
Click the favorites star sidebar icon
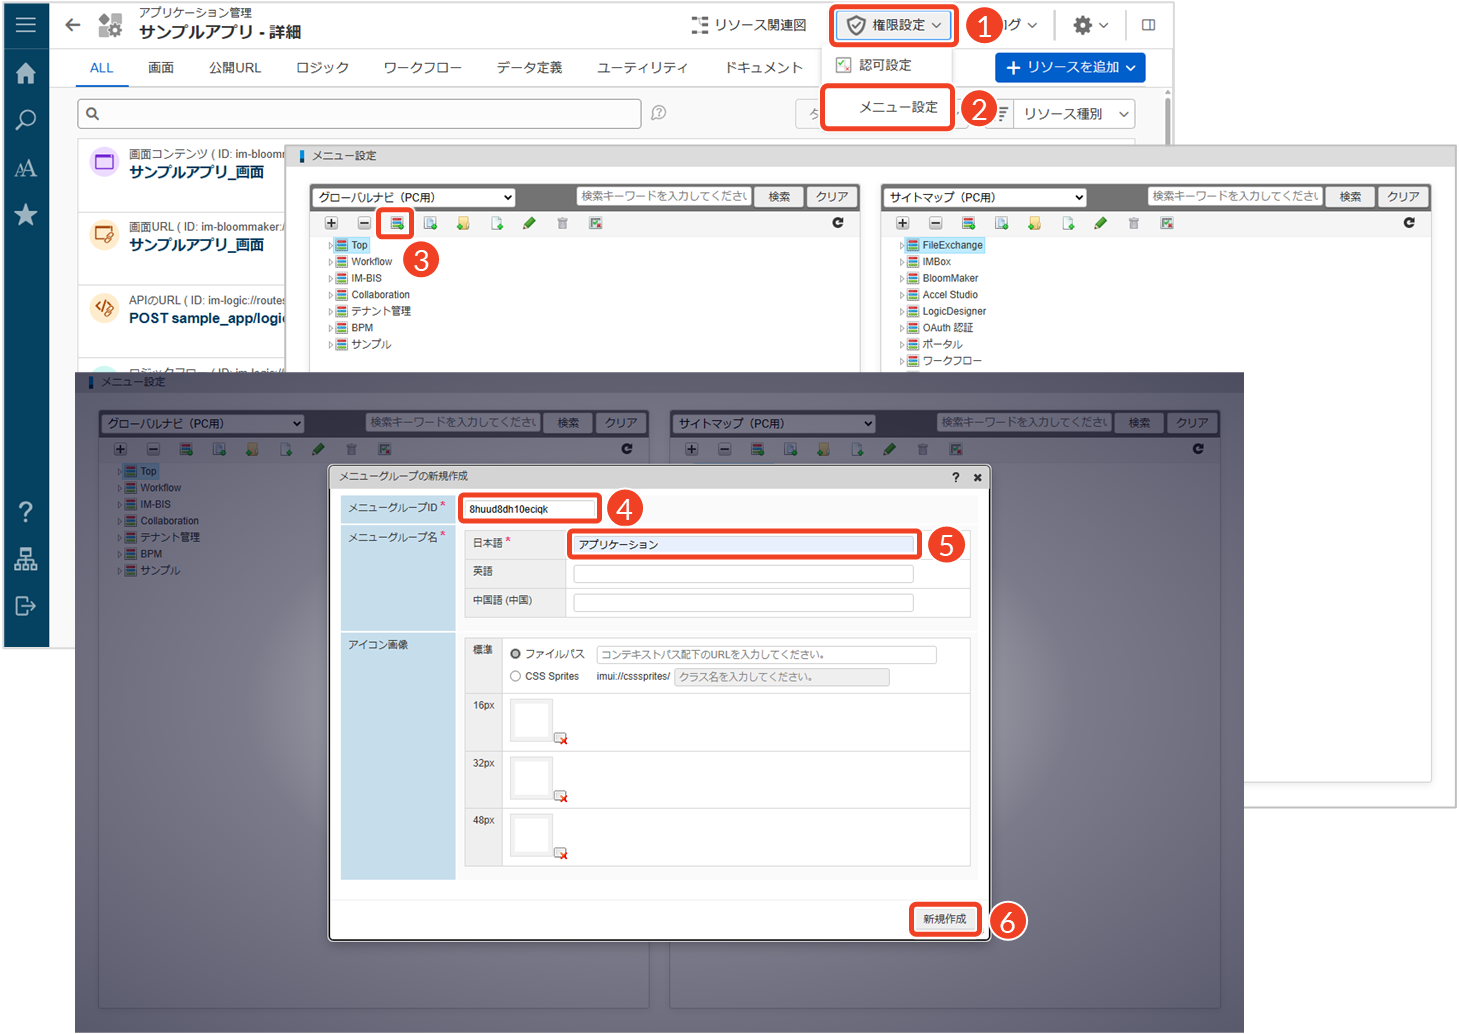pyautogui.click(x=26, y=215)
